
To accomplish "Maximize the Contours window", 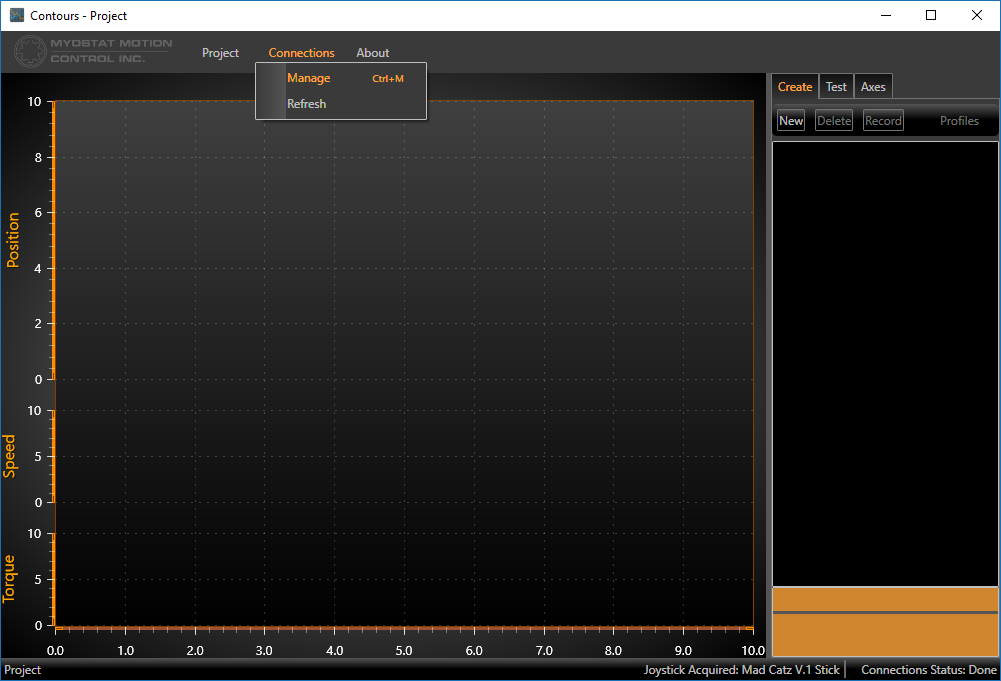I will pyautogui.click(x=931, y=15).
